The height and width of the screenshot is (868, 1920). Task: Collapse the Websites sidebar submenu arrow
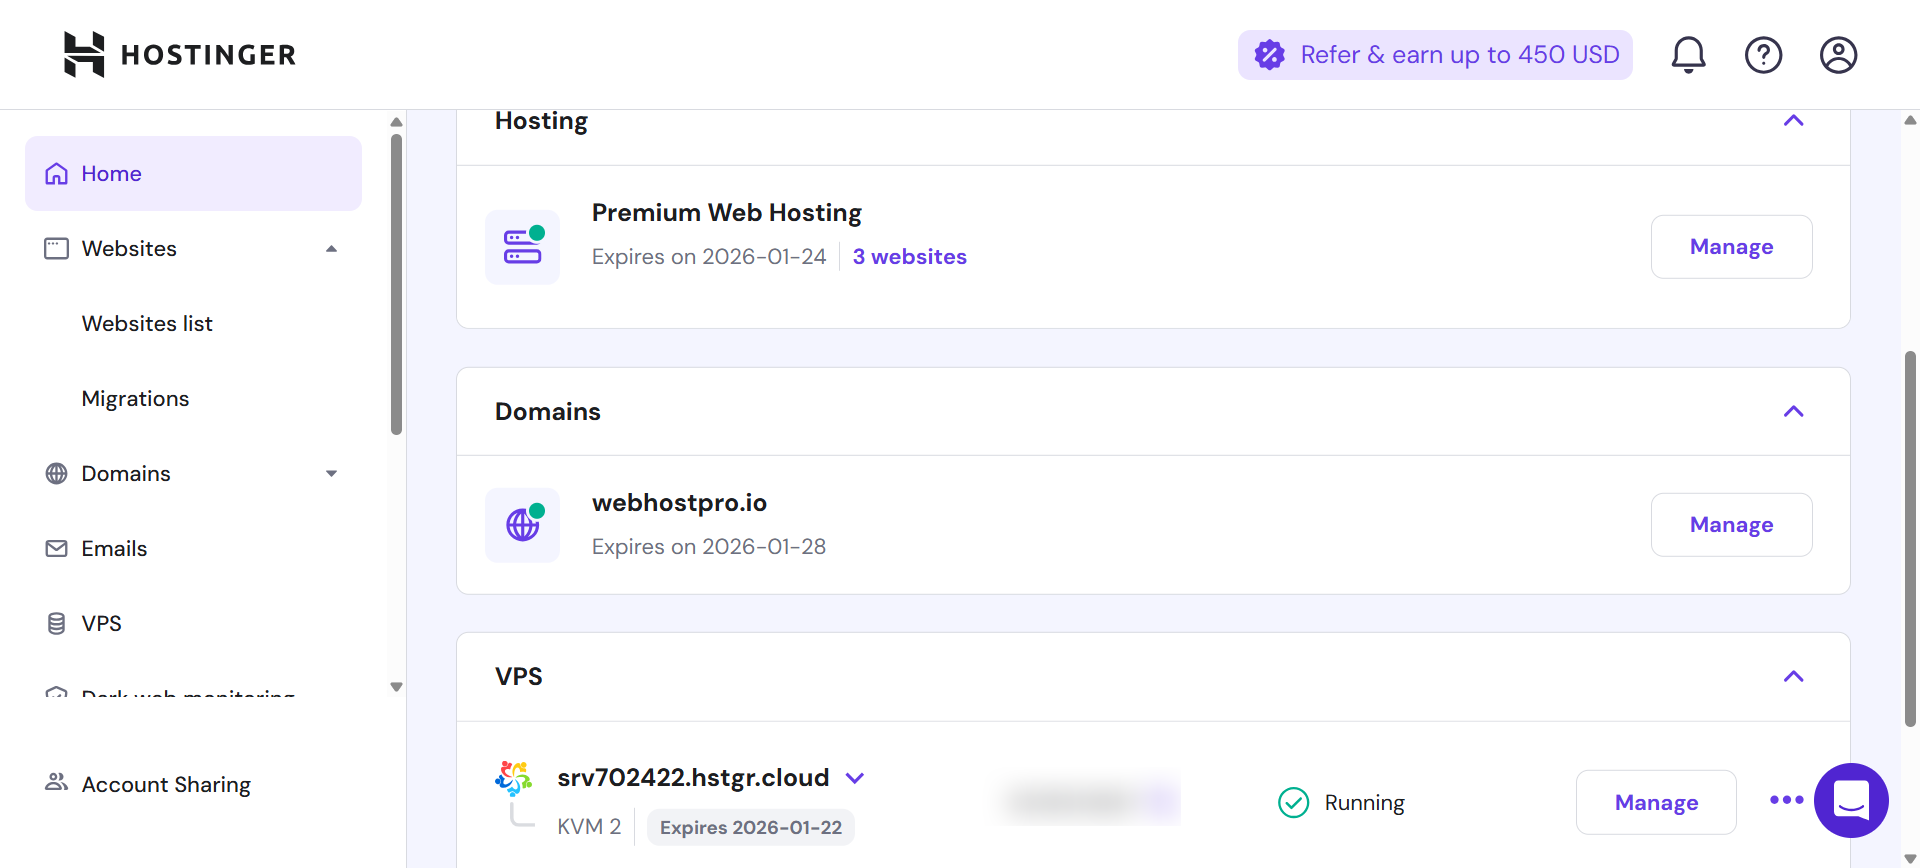point(331,248)
